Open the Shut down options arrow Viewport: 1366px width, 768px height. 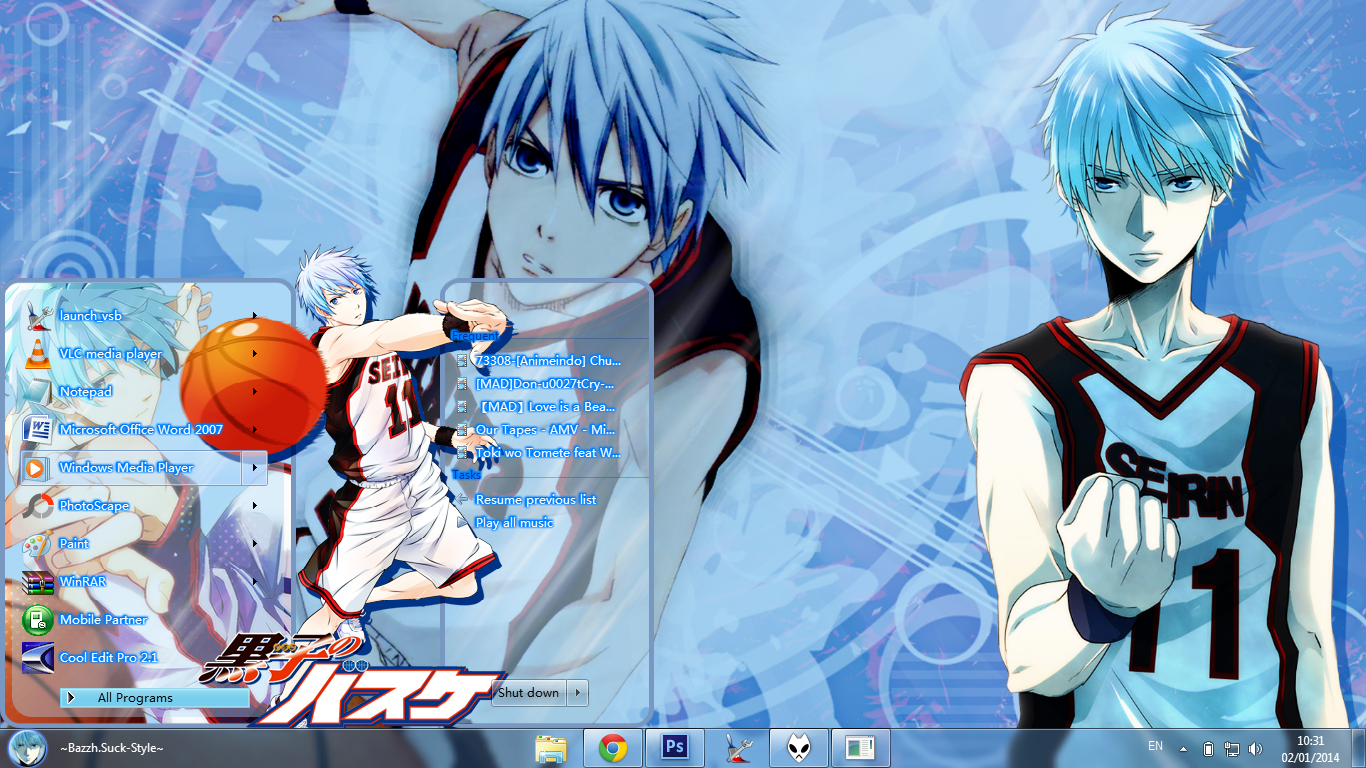(578, 693)
